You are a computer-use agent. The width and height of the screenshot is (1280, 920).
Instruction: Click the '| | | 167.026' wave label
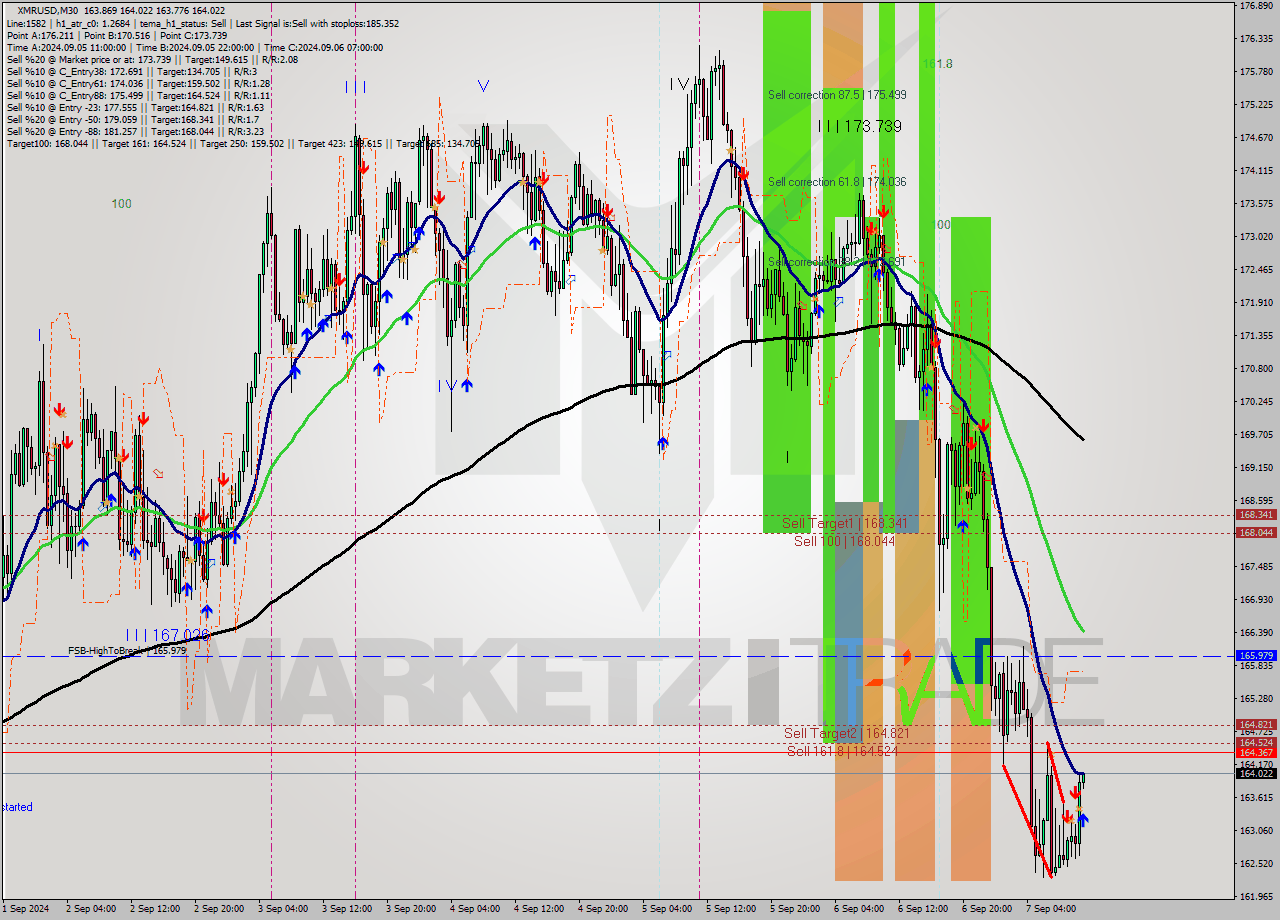(168, 635)
